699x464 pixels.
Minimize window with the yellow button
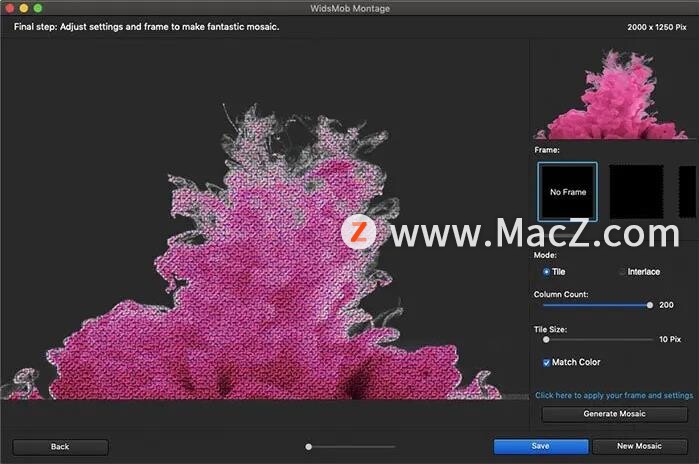(x=24, y=8)
